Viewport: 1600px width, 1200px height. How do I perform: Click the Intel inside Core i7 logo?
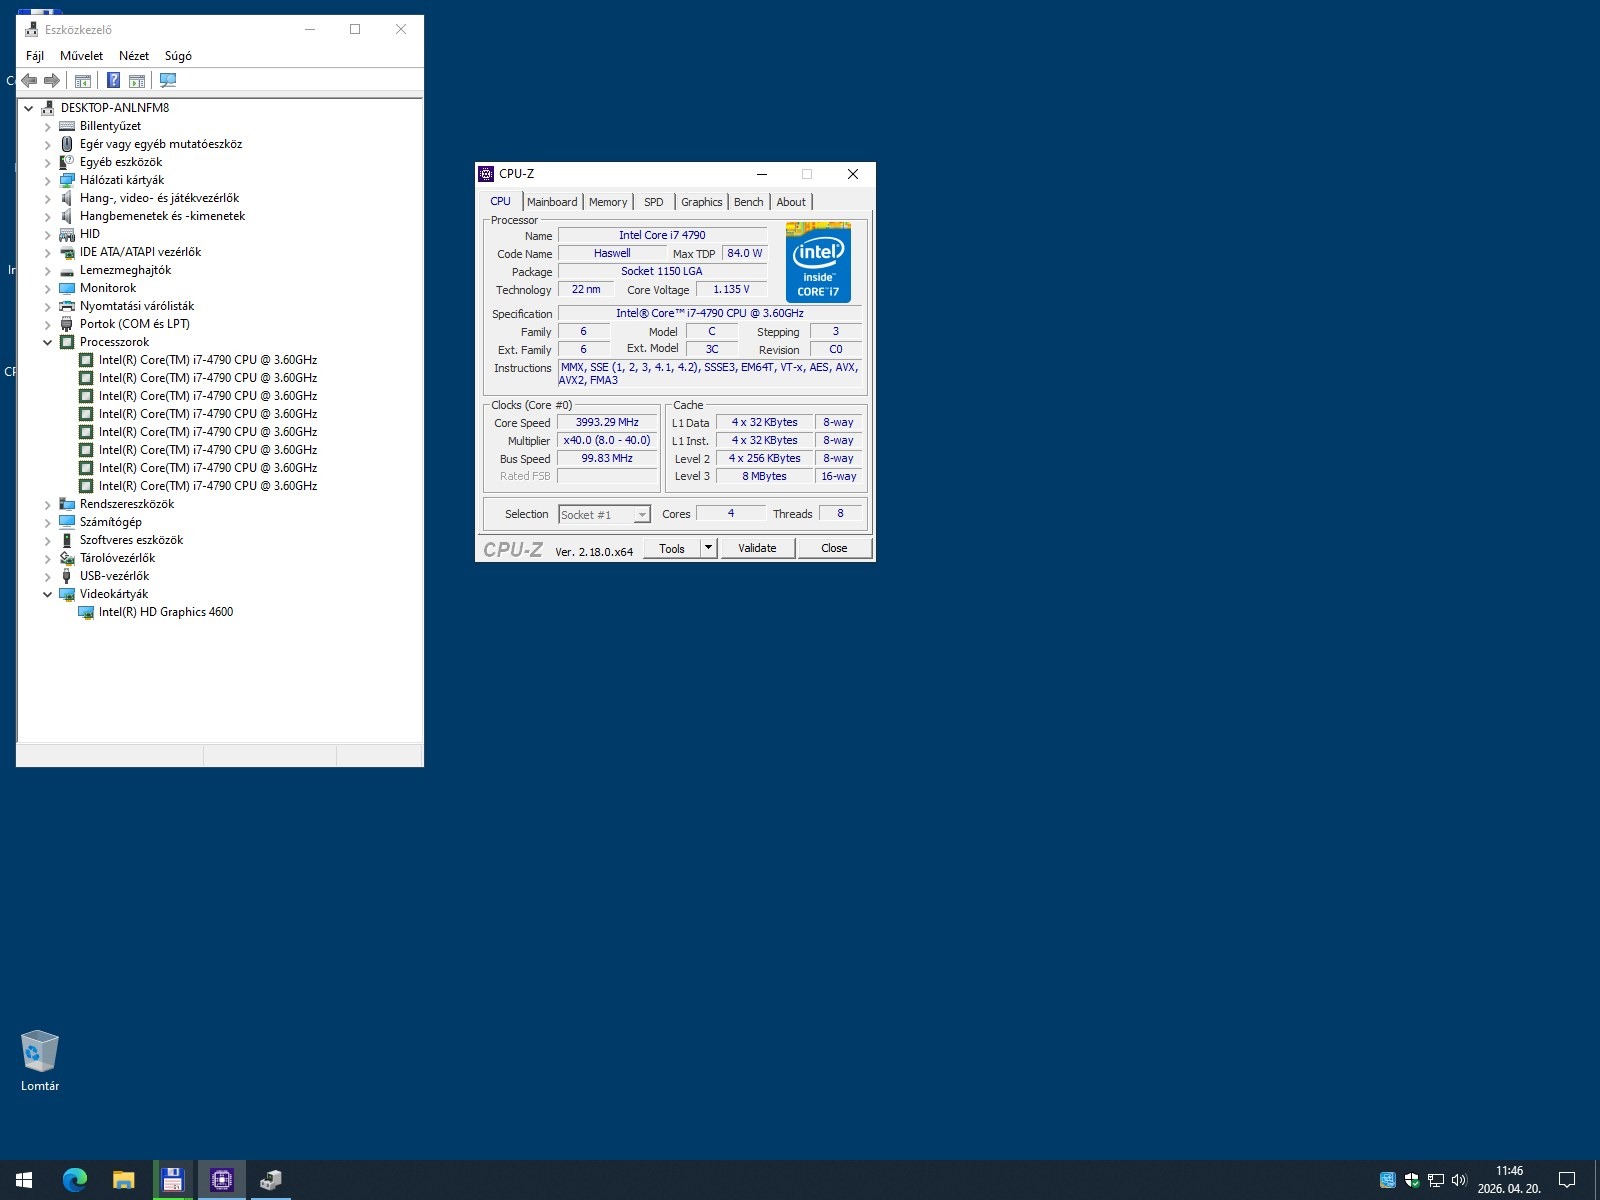(x=818, y=263)
